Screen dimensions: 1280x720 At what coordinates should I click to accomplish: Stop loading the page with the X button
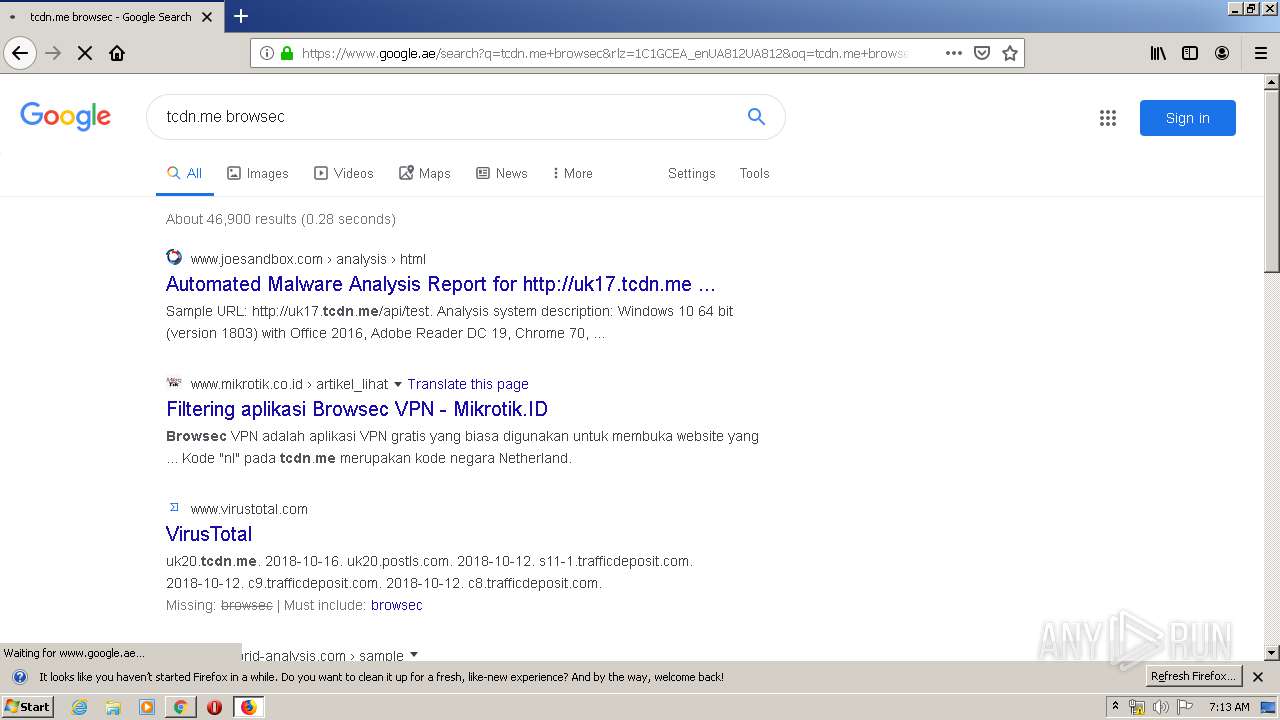click(x=85, y=53)
